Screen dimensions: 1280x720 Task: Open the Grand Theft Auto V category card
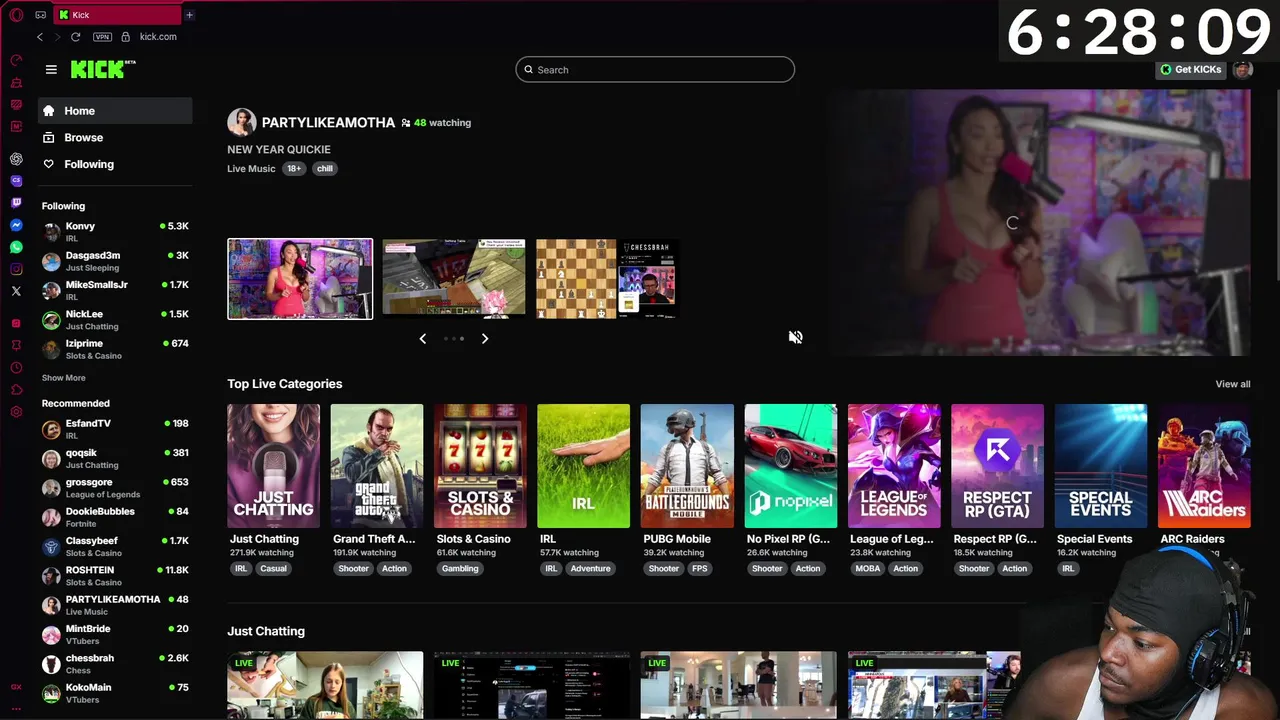pyautogui.click(x=377, y=466)
